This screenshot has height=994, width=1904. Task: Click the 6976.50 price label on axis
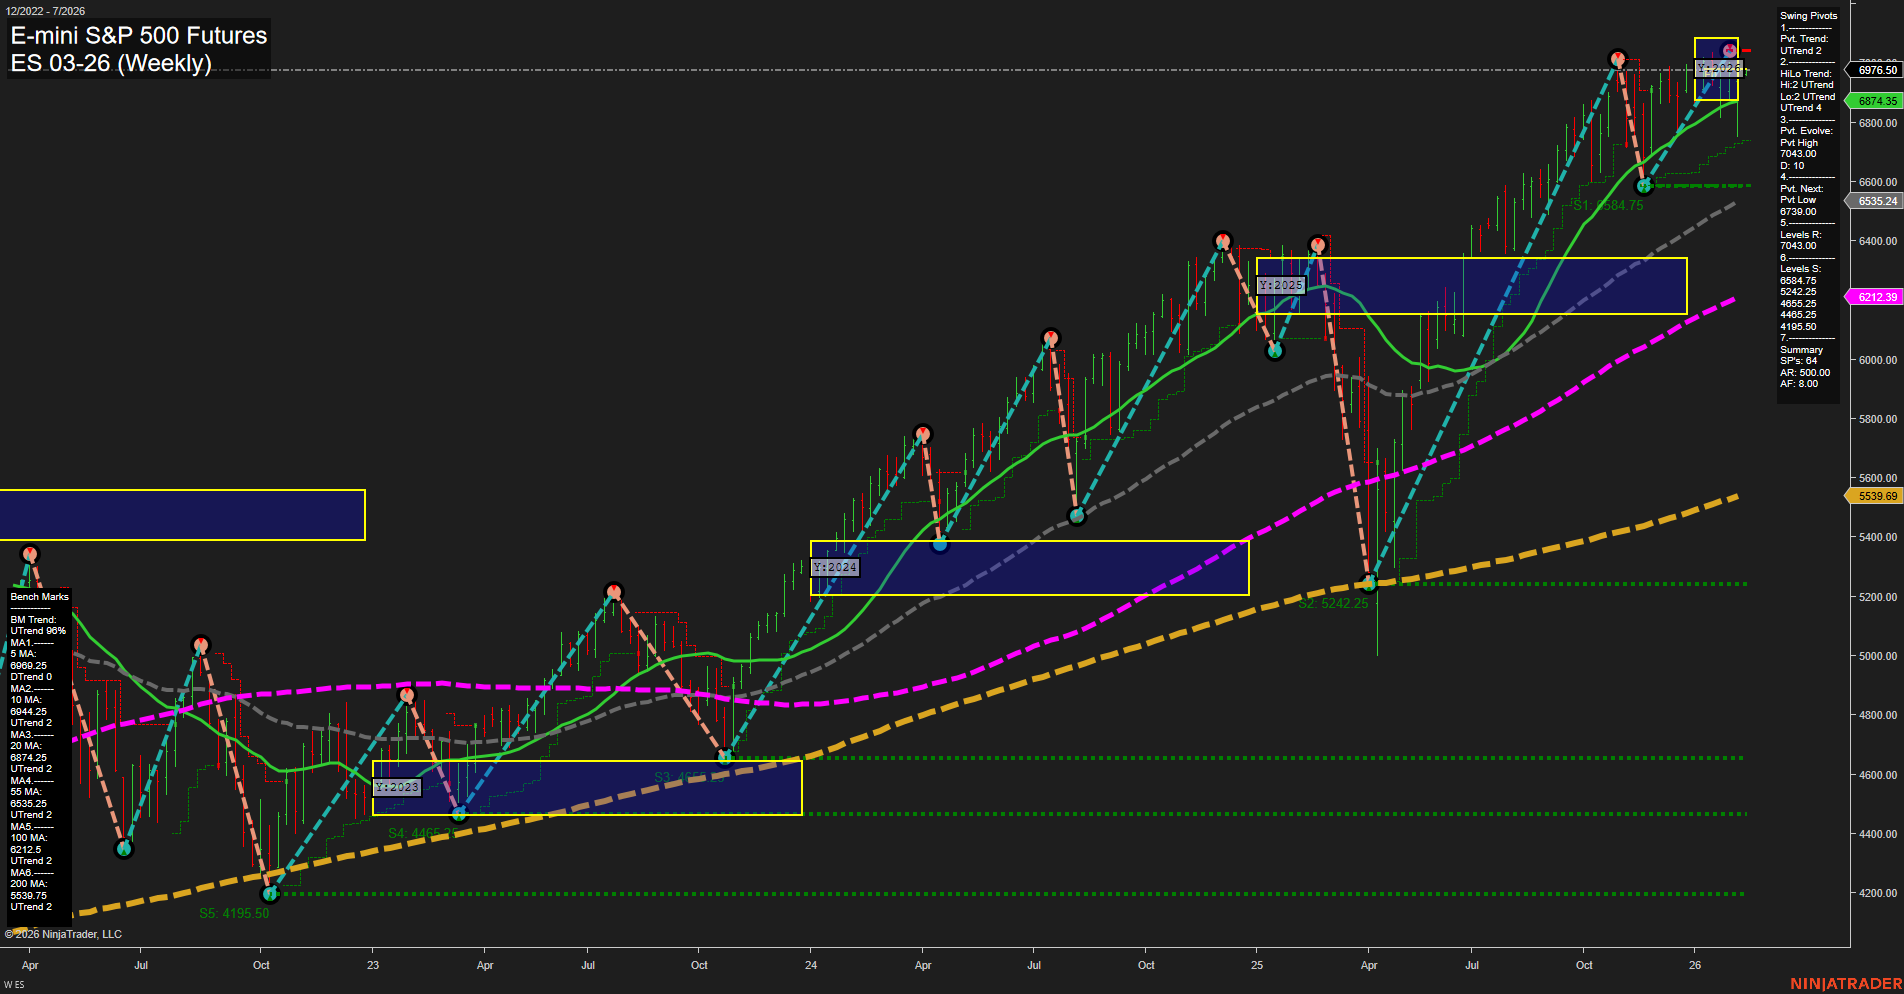point(1878,70)
